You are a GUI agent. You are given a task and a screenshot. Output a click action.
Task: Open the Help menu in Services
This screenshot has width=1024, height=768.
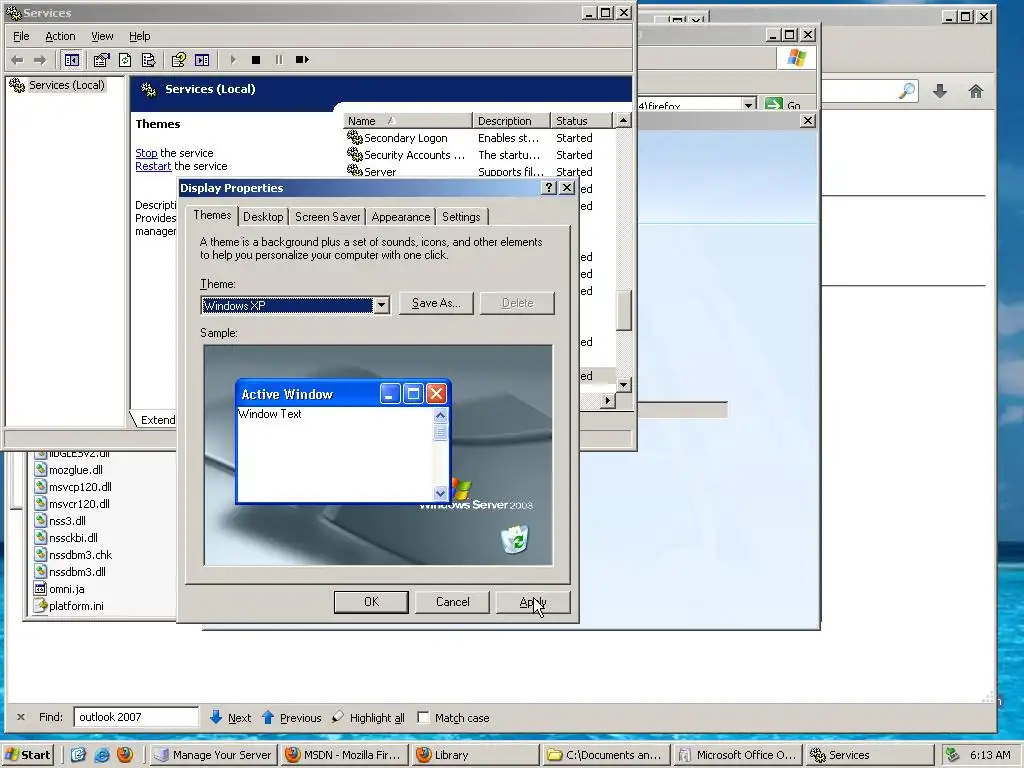pyautogui.click(x=139, y=36)
